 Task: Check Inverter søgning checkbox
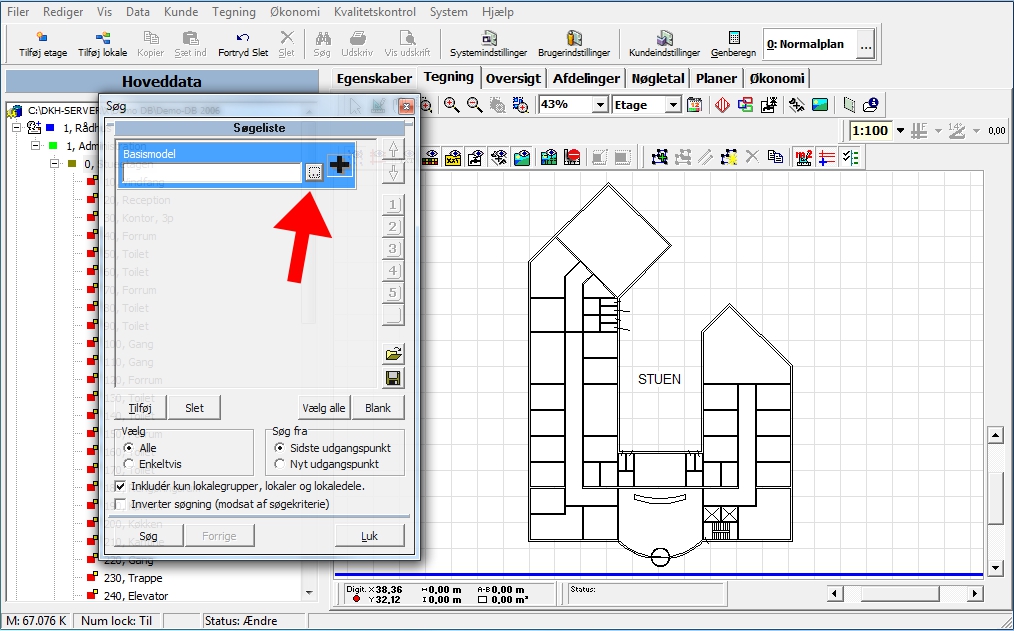click(x=120, y=504)
